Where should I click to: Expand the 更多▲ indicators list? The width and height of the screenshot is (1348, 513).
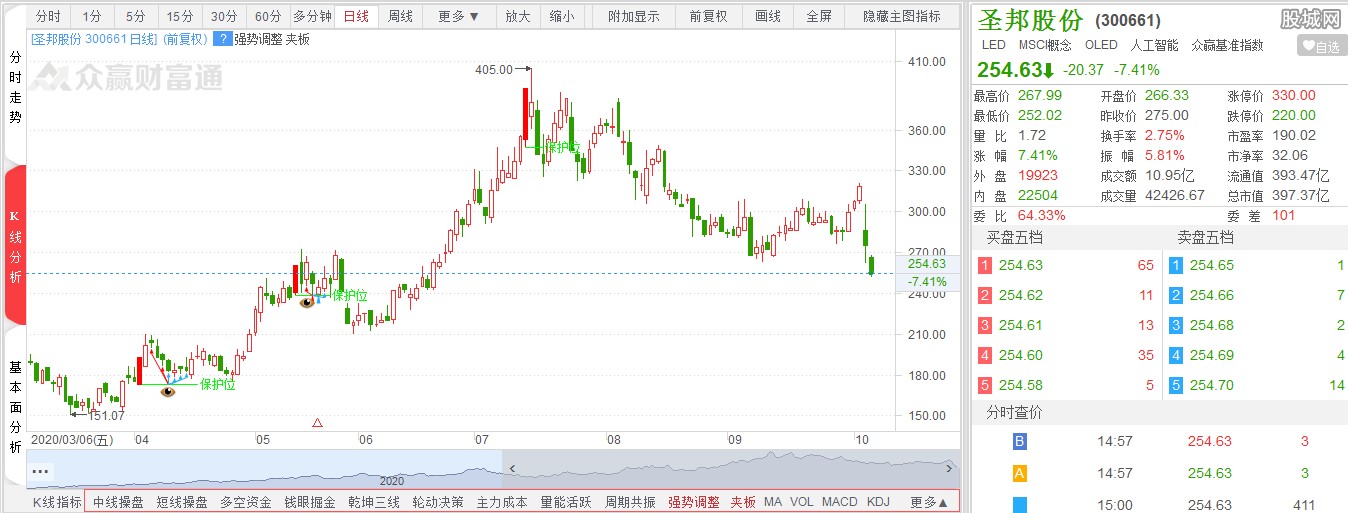(x=929, y=502)
